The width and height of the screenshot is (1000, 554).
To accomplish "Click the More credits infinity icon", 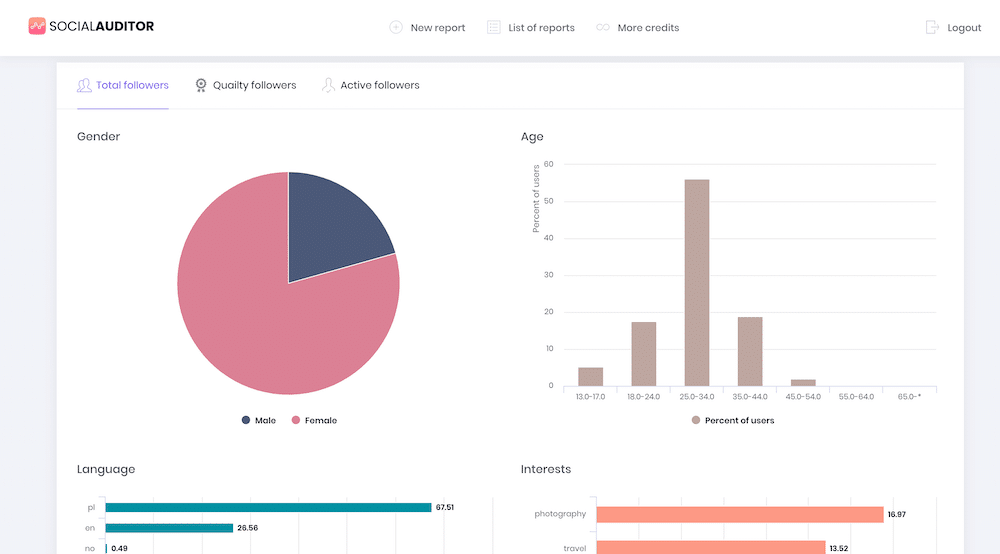I will (602, 27).
